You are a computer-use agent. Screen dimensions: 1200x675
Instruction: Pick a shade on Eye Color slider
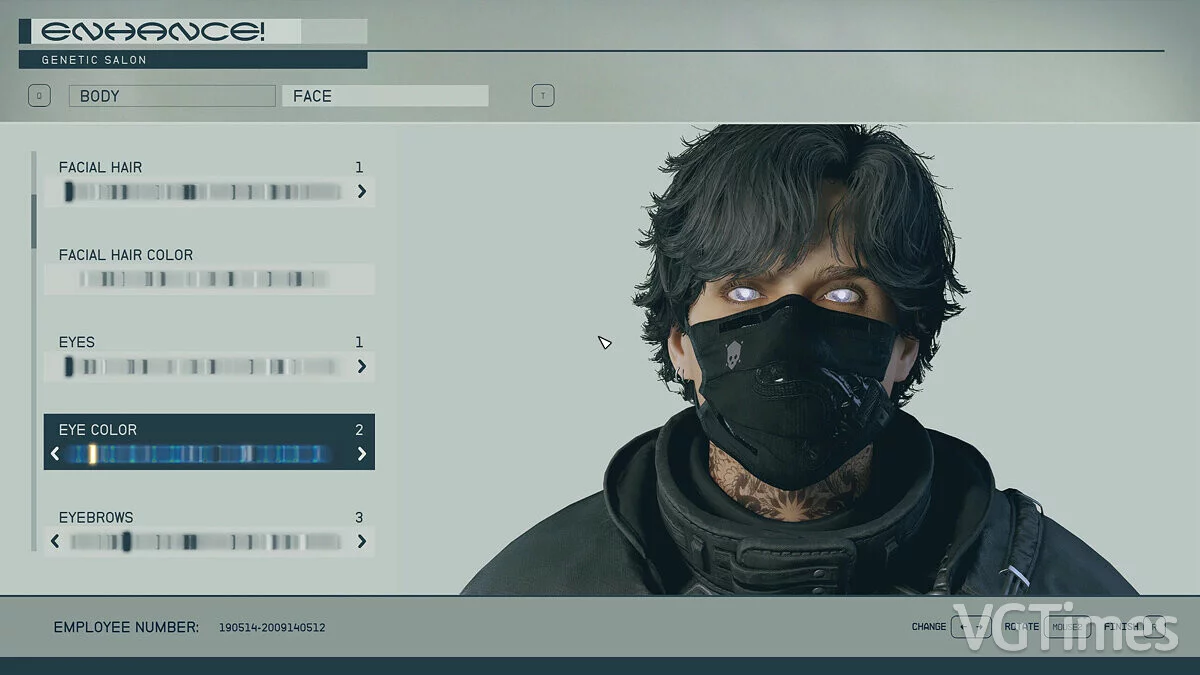coord(200,454)
